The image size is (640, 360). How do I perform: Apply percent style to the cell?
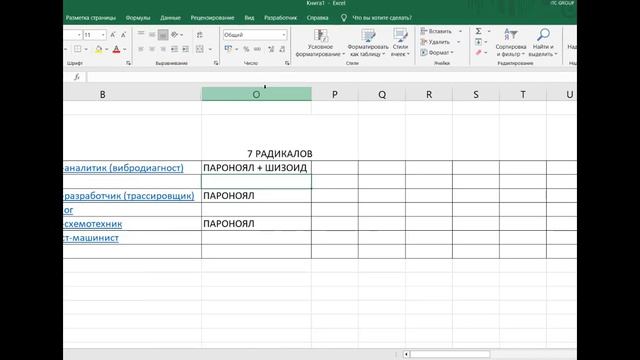point(246,49)
